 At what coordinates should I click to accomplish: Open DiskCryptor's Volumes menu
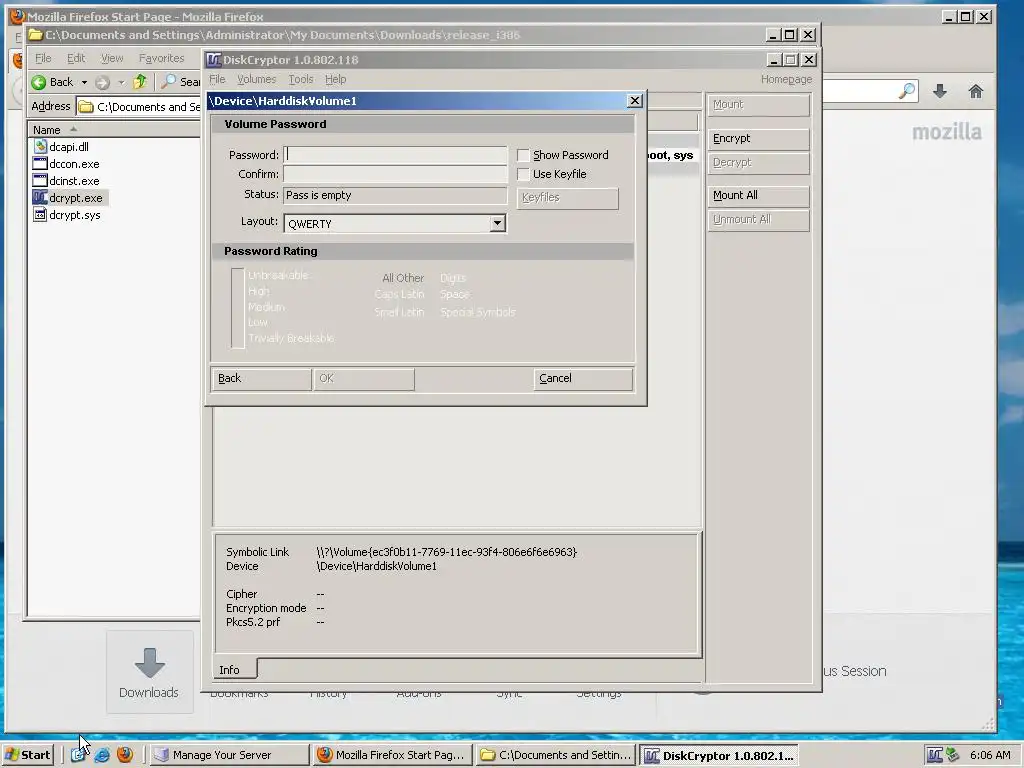pyautogui.click(x=256, y=79)
